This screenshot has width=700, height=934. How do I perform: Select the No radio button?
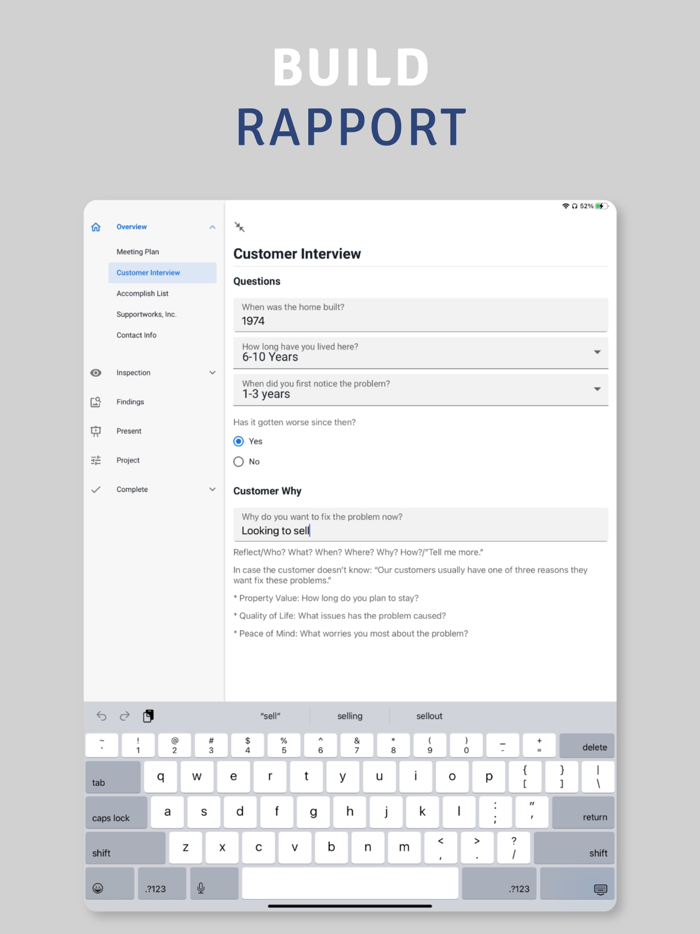[239, 462]
